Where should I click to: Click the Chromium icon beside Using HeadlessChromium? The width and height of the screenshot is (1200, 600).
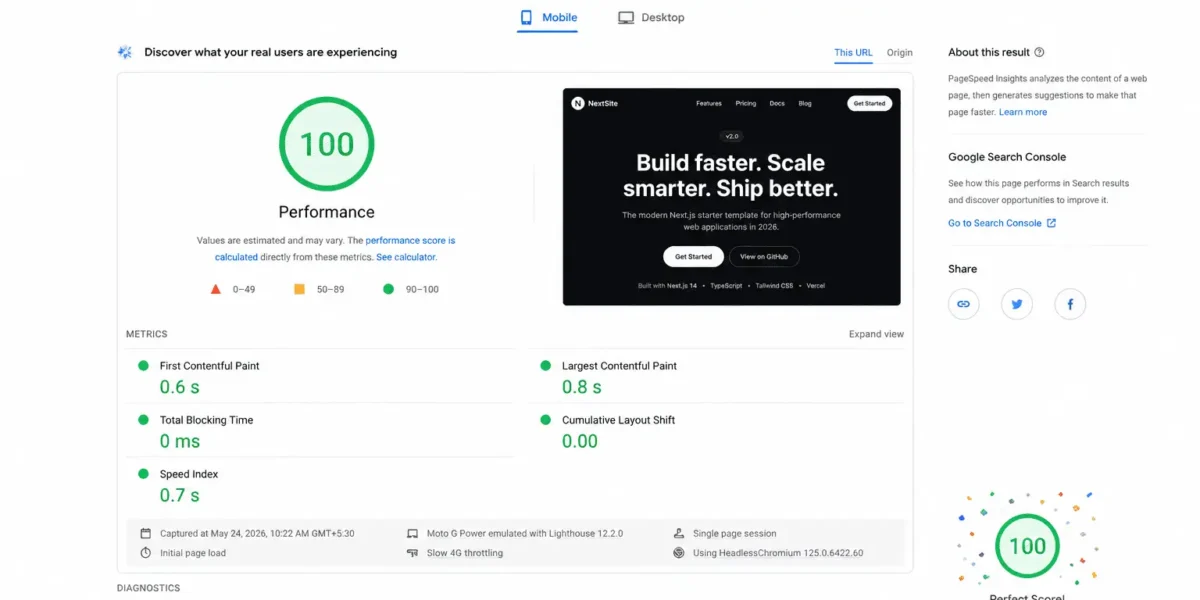tap(679, 553)
